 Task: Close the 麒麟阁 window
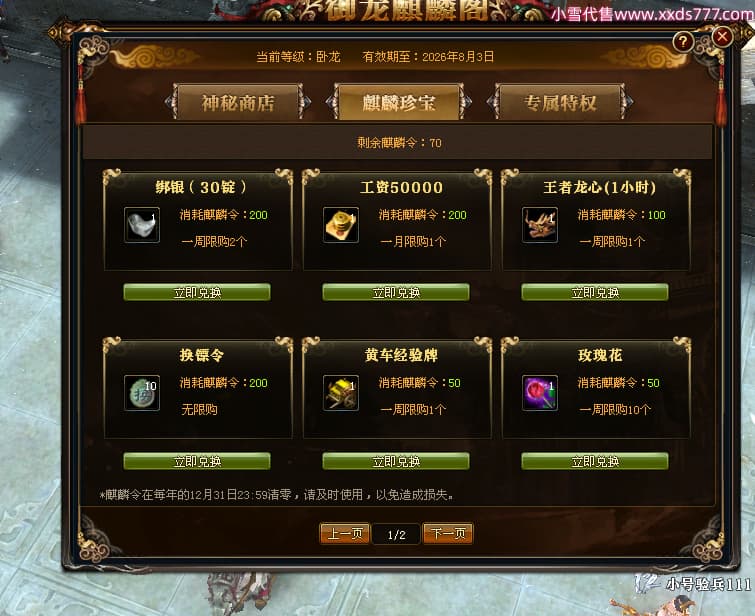722,37
